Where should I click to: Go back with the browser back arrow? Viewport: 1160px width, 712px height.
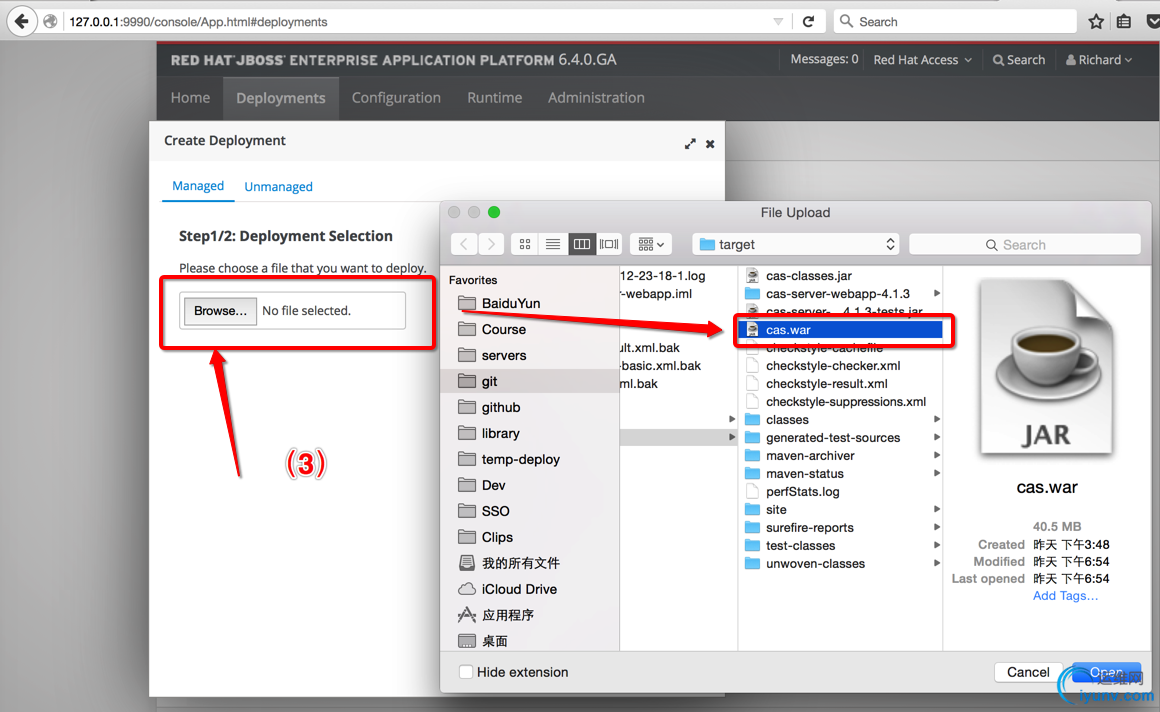coord(22,21)
